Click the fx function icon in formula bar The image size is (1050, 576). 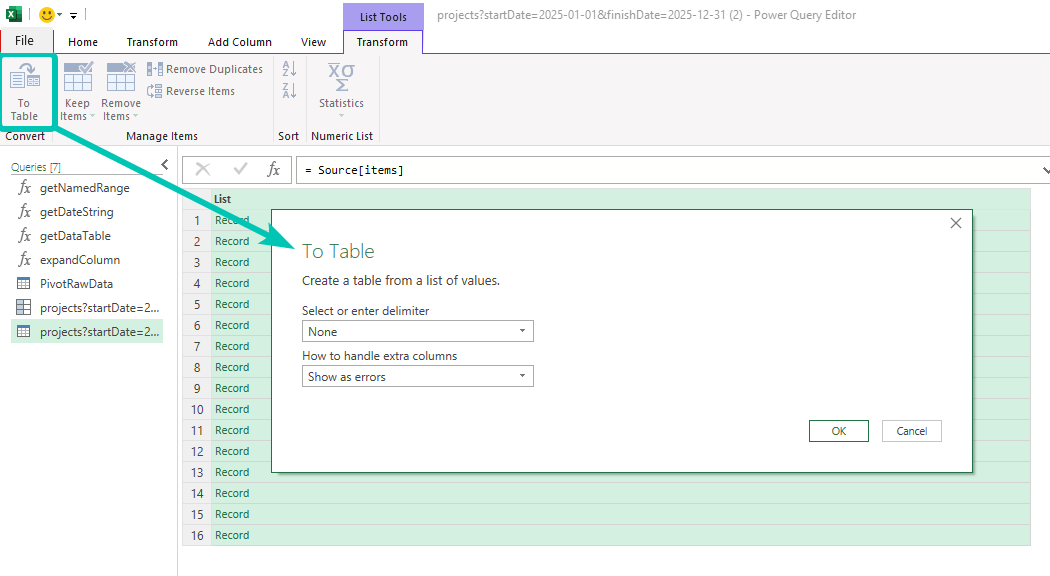tap(273, 169)
